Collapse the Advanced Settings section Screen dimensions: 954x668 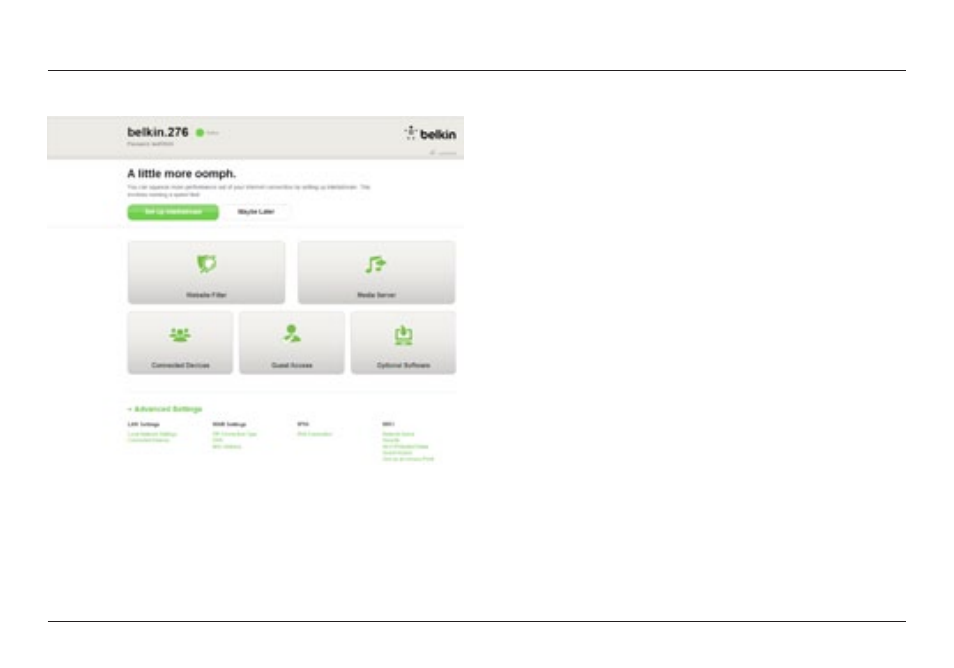click(x=165, y=409)
